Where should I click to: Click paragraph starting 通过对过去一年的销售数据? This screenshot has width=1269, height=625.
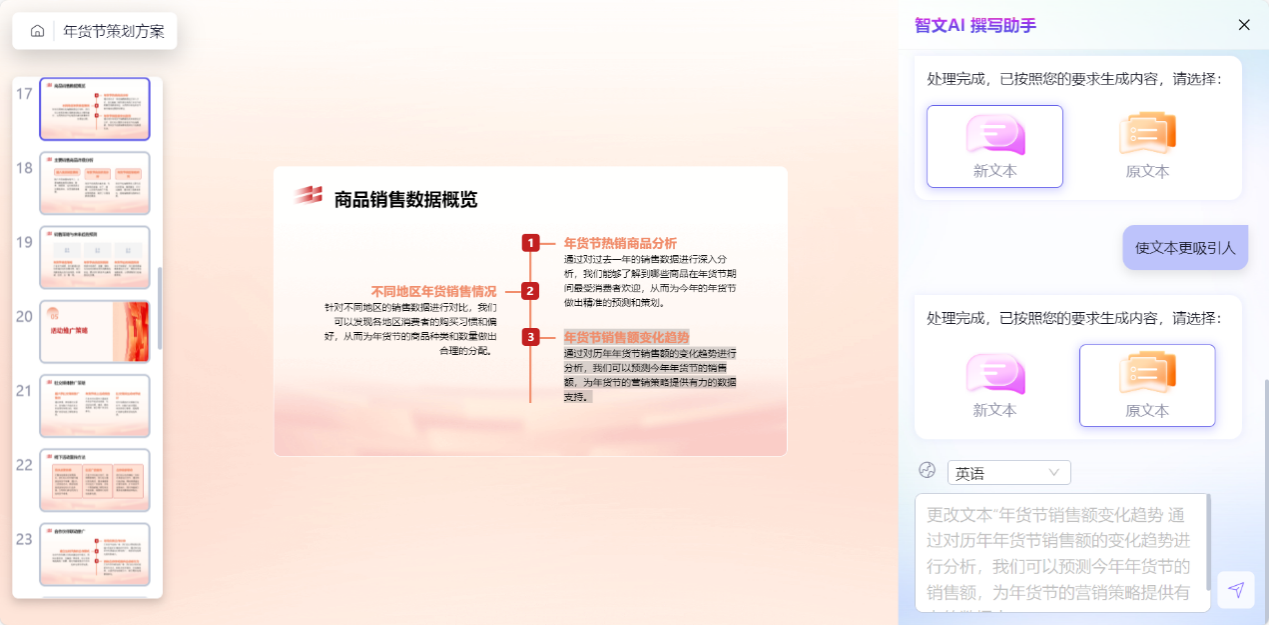pyautogui.click(x=651, y=280)
